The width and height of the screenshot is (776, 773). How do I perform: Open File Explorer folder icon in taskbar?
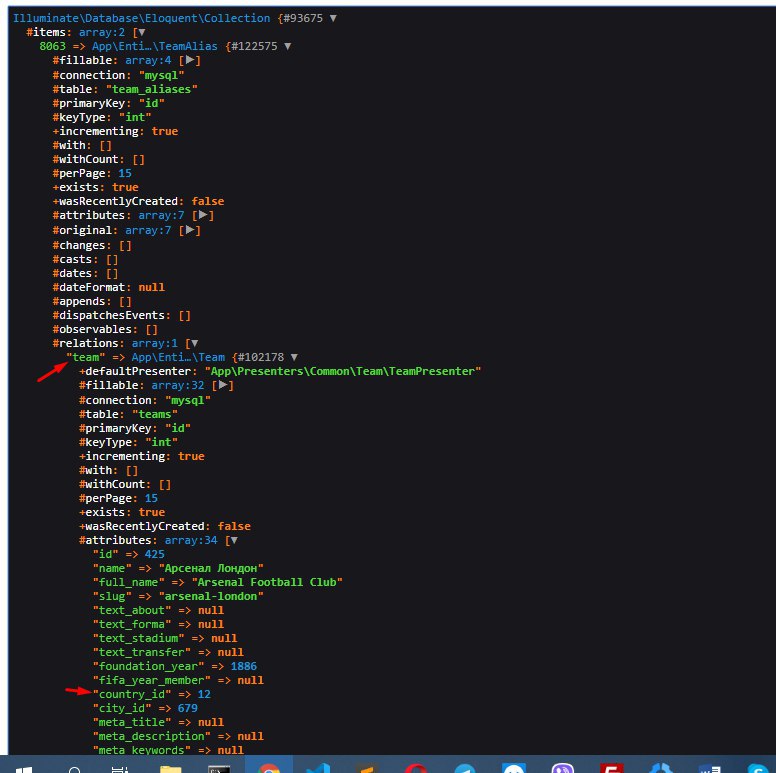171,767
